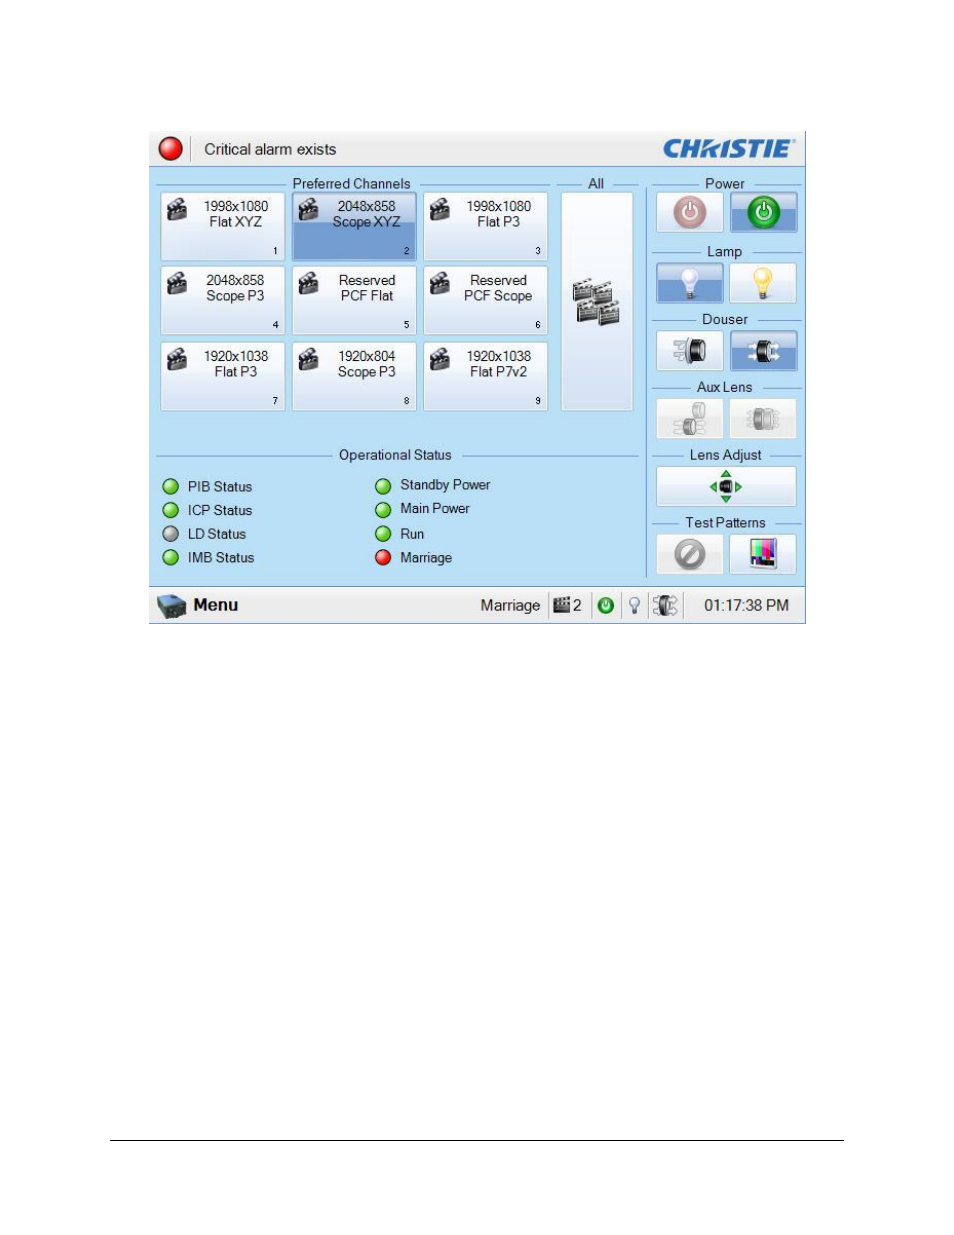Click the Run status indicator
The height and width of the screenshot is (1235, 954).
pos(383,534)
